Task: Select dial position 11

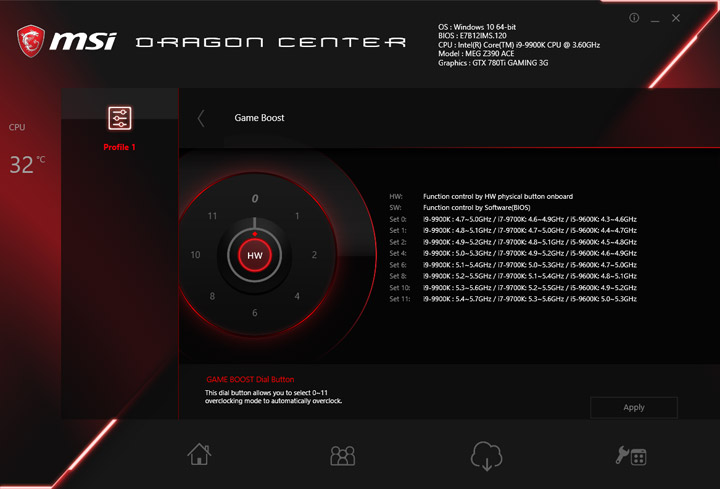Action: click(212, 216)
